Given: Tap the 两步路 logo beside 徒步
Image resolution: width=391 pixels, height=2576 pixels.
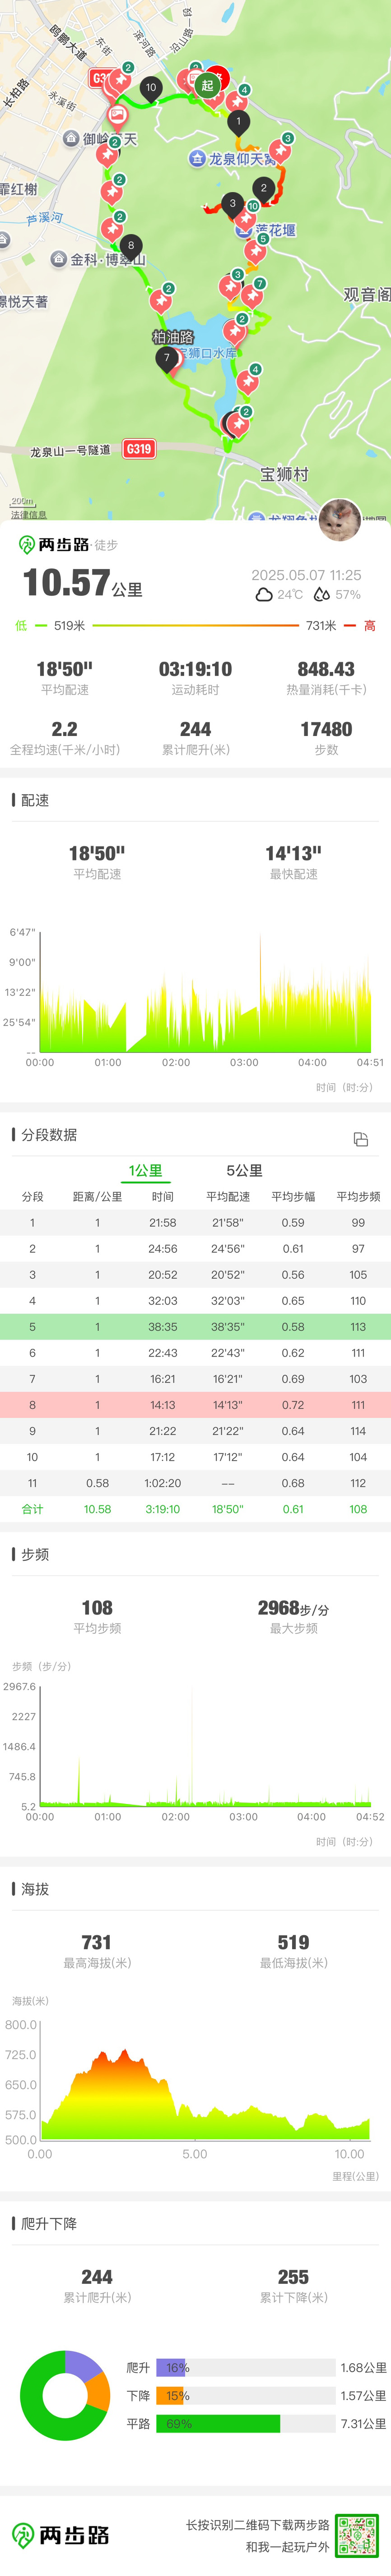Looking at the screenshot, I should coord(54,545).
